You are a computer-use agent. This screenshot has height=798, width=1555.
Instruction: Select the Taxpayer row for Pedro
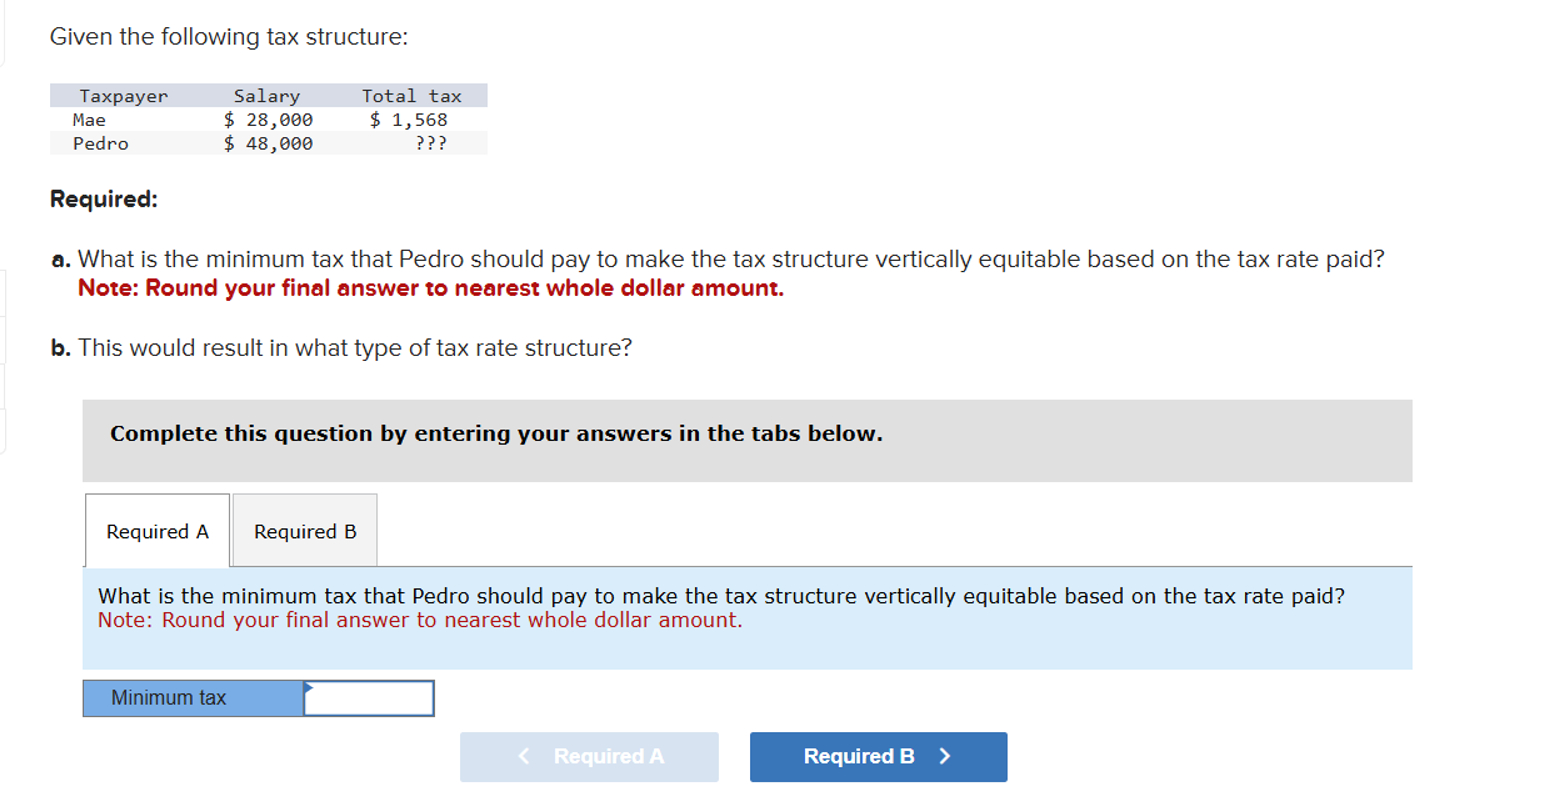pyautogui.click(x=100, y=143)
